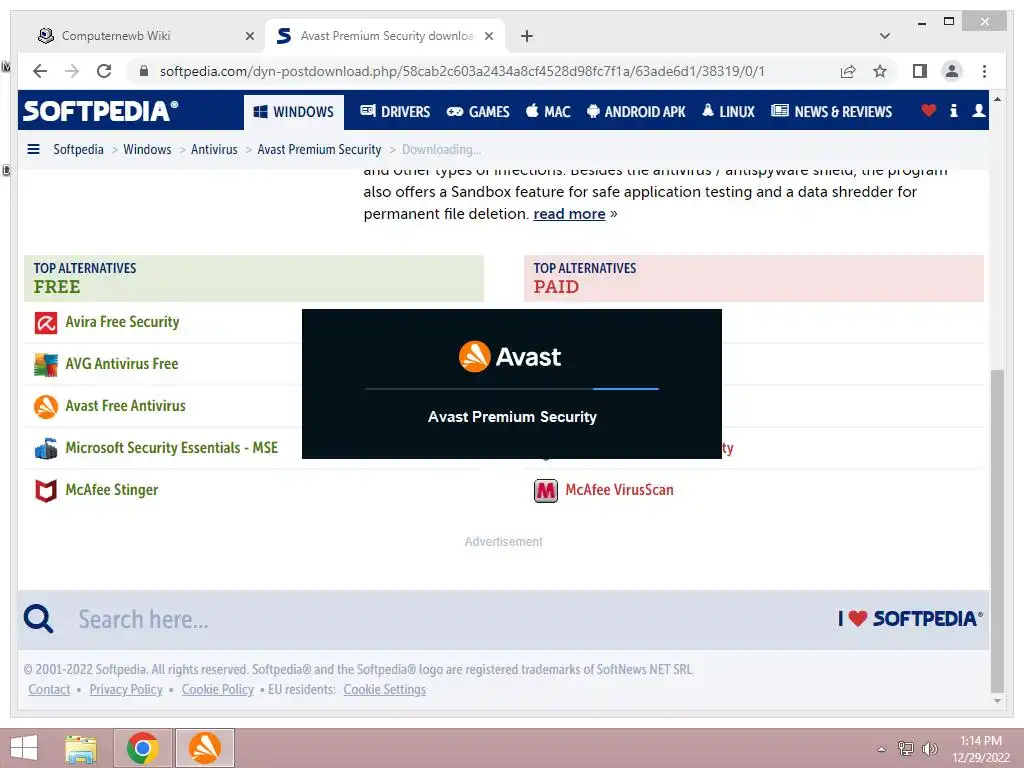Click the red heart icon in navbar

pos(929,111)
